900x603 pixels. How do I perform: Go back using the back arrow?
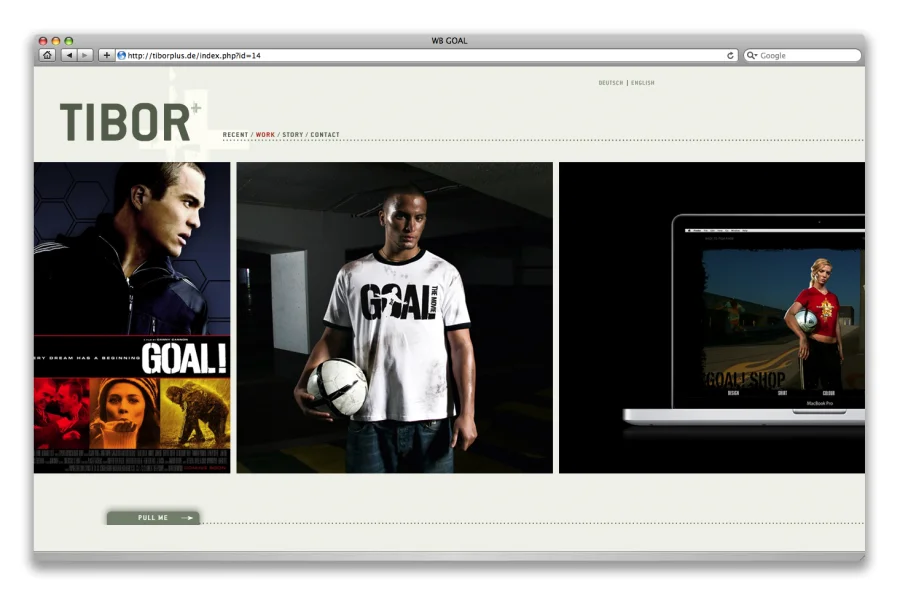pyautogui.click(x=69, y=55)
